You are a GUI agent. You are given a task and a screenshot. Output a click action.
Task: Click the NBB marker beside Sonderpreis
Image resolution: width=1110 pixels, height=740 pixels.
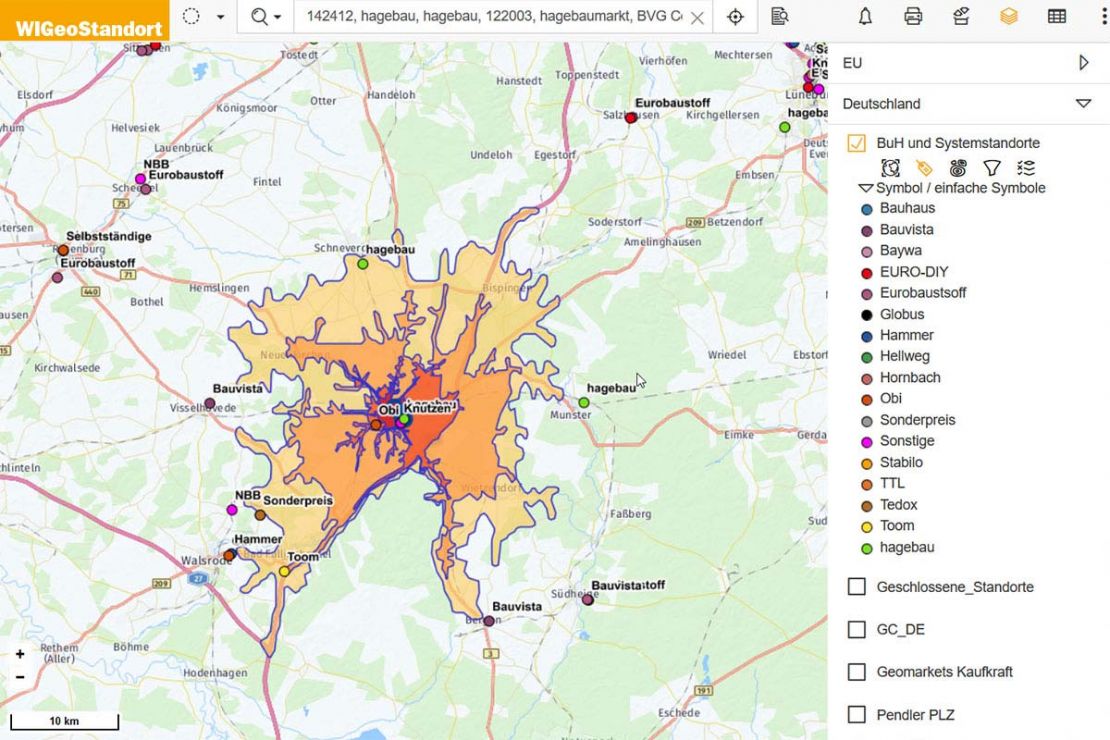pyautogui.click(x=231, y=510)
